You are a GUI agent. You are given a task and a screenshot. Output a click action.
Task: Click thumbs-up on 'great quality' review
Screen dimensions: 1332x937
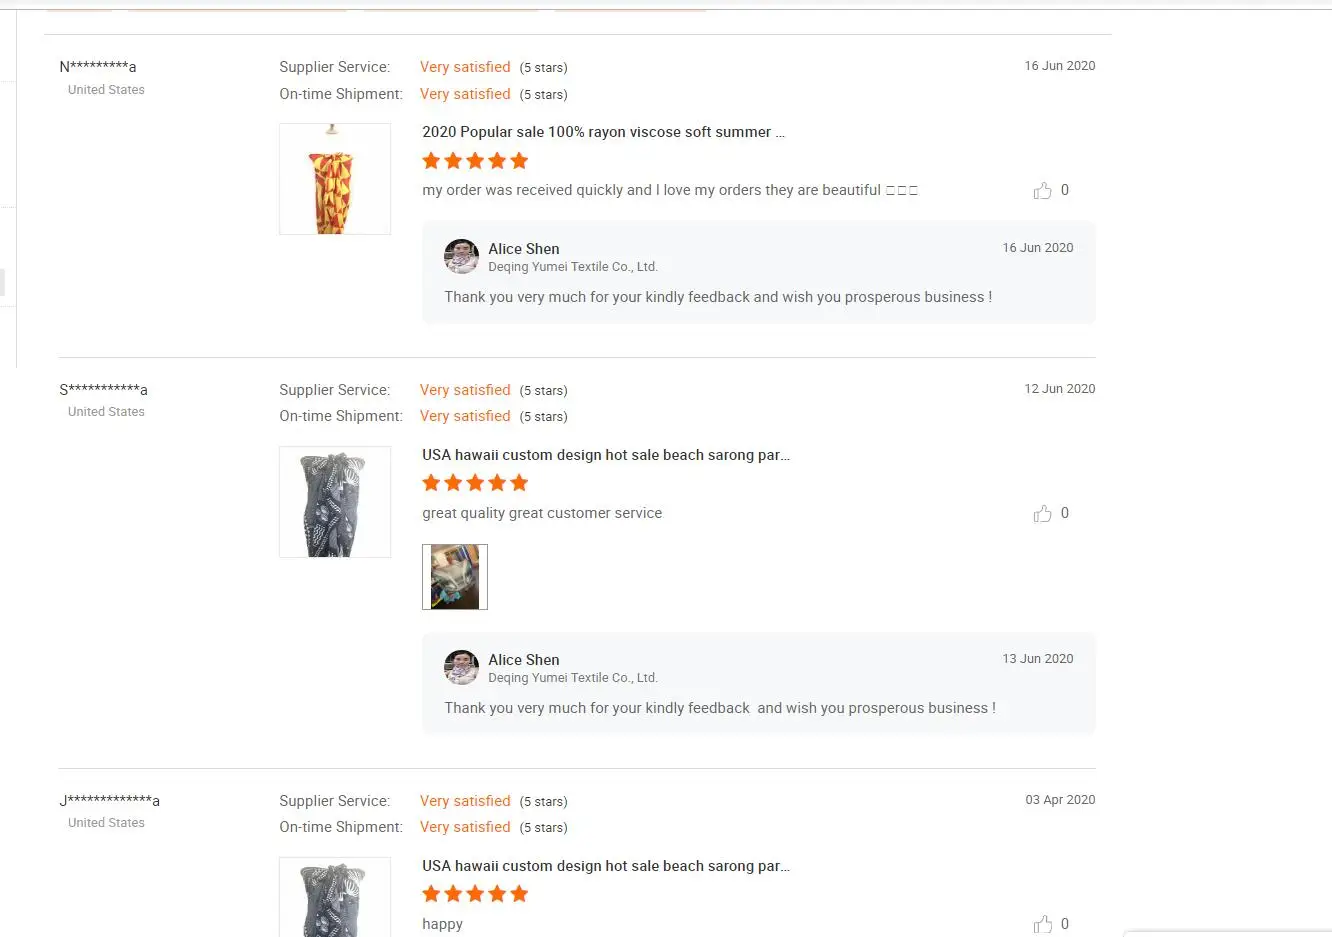[x=1043, y=513]
